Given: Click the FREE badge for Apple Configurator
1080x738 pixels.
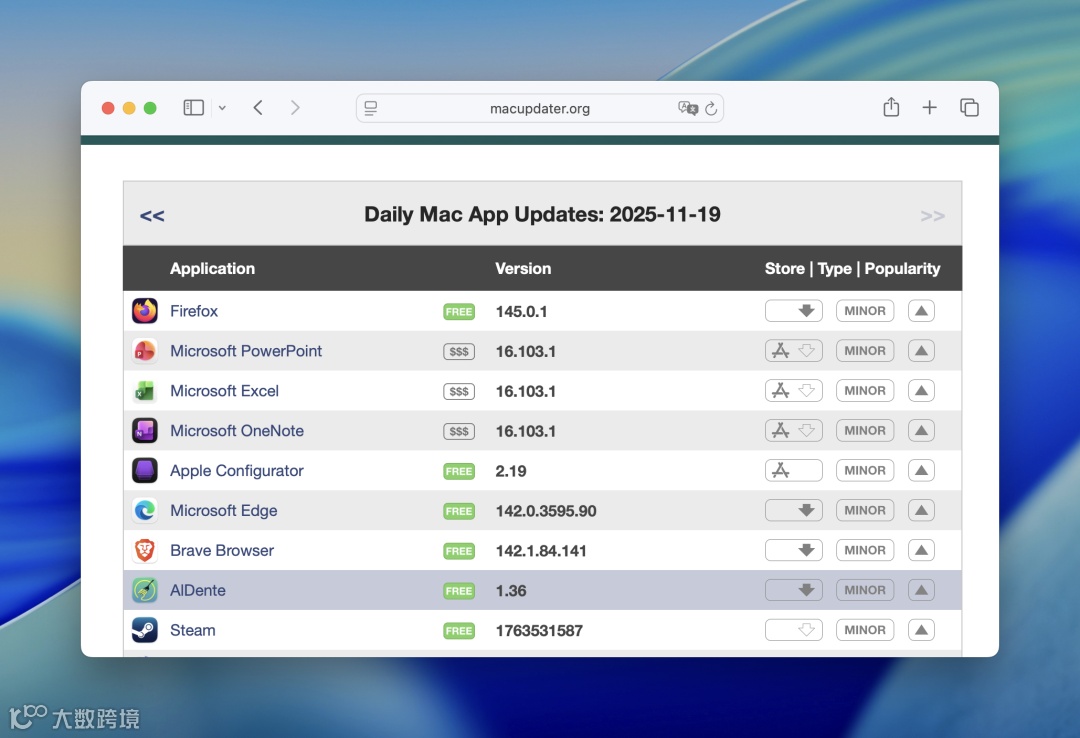Looking at the screenshot, I should [x=459, y=471].
